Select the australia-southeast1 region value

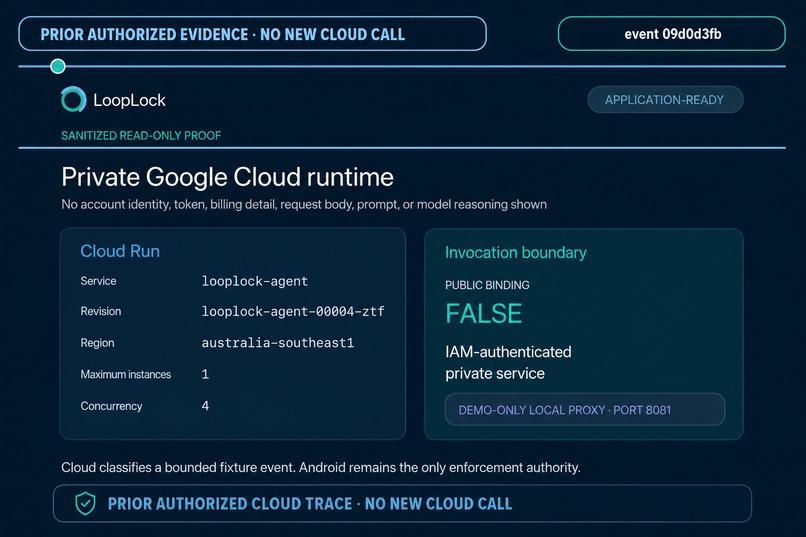coord(278,343)
